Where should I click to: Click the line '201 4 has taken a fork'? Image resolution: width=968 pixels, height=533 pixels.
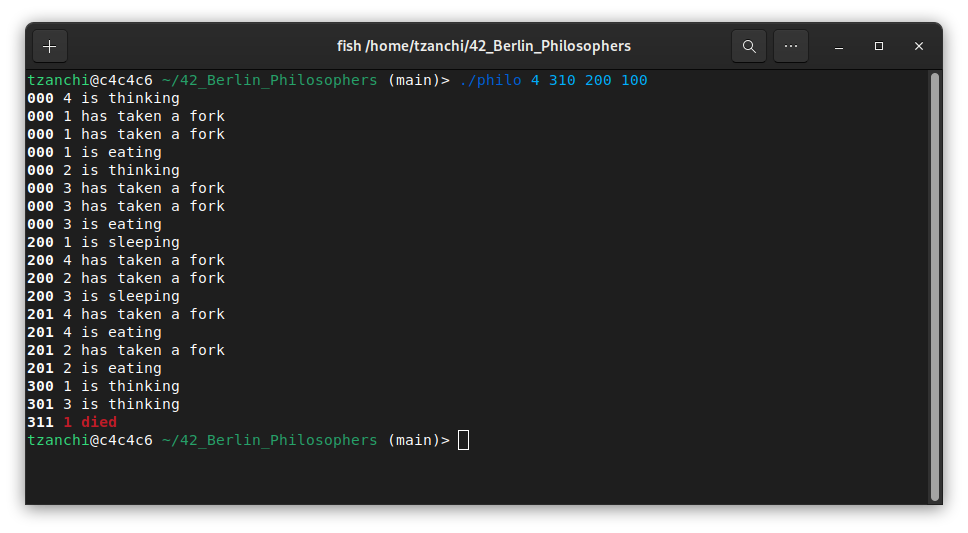coord(126,314)
